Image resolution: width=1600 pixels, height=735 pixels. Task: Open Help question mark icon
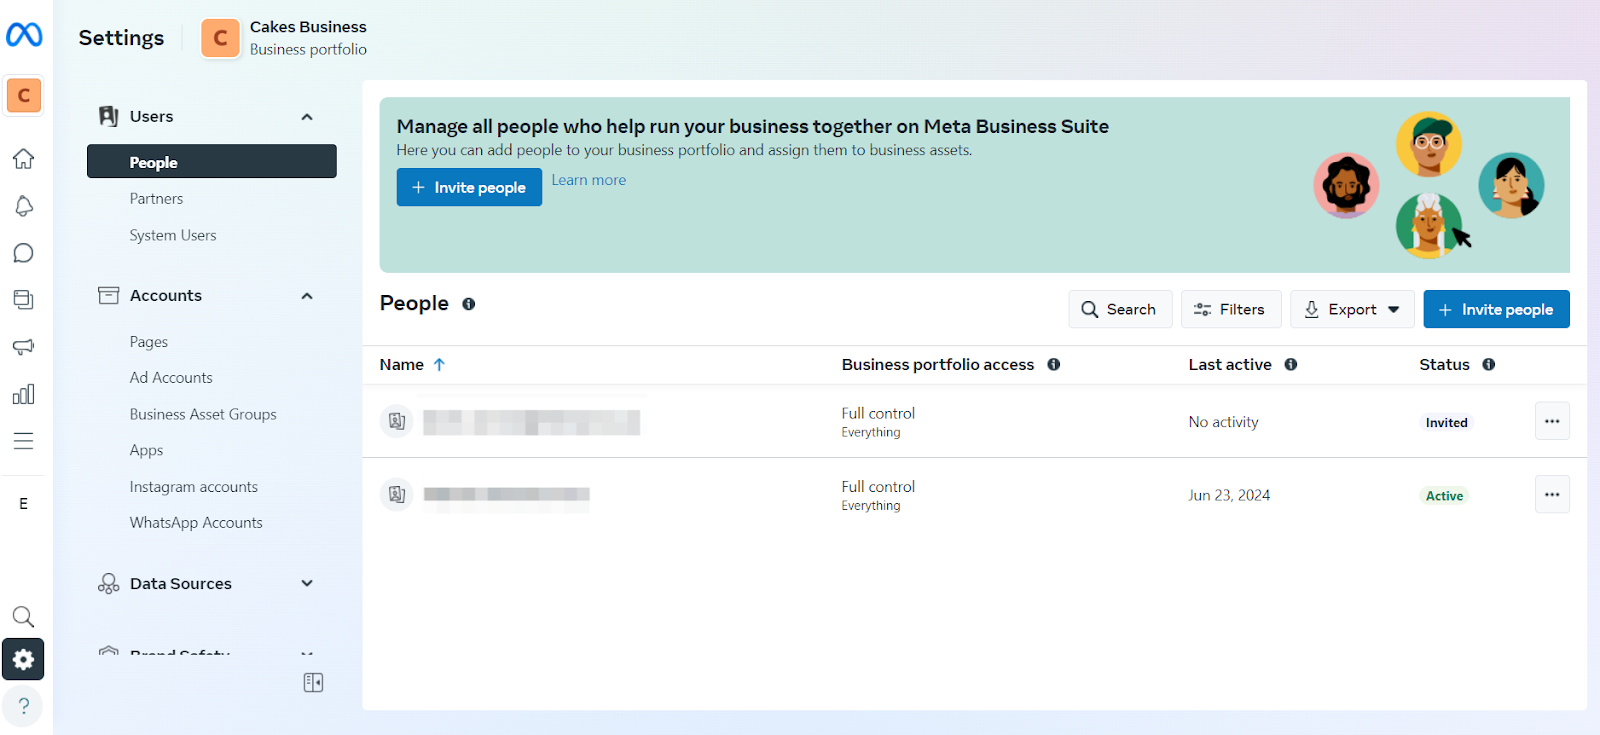click(x=24, y=706)
